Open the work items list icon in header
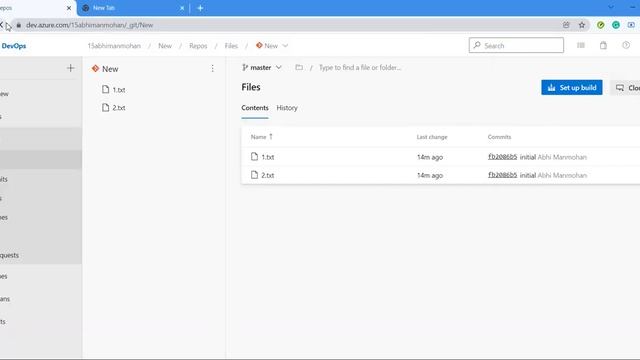The width and height of the screenshot is (640, 360). (581, 45)
